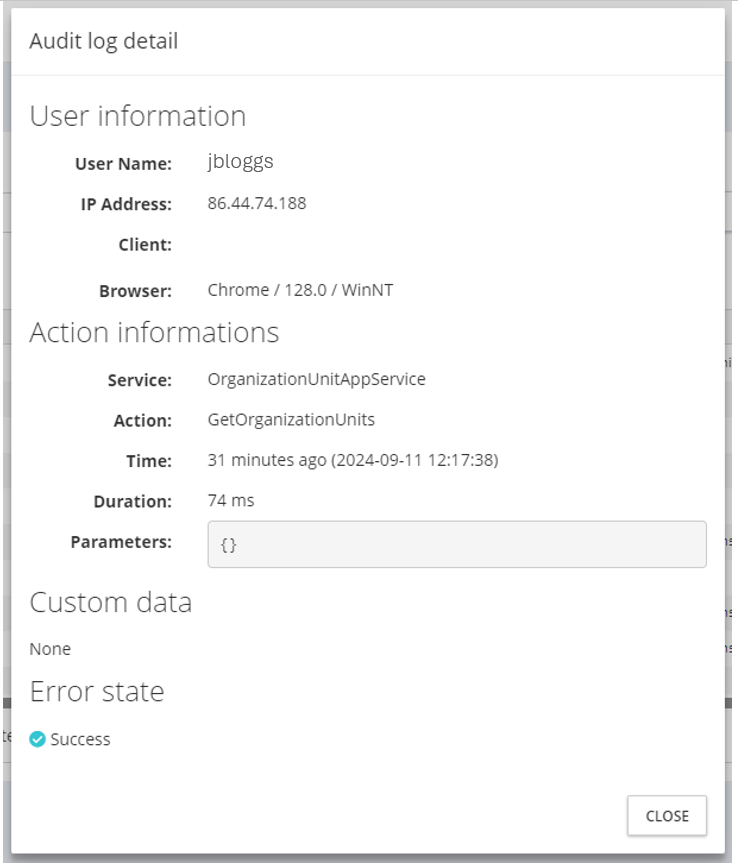
Task: Click the Custom data heading
Action: point(110,603)
